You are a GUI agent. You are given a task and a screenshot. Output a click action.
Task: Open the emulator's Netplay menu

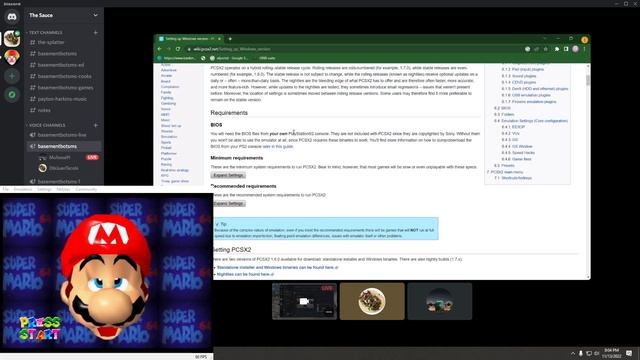(63, 189)
